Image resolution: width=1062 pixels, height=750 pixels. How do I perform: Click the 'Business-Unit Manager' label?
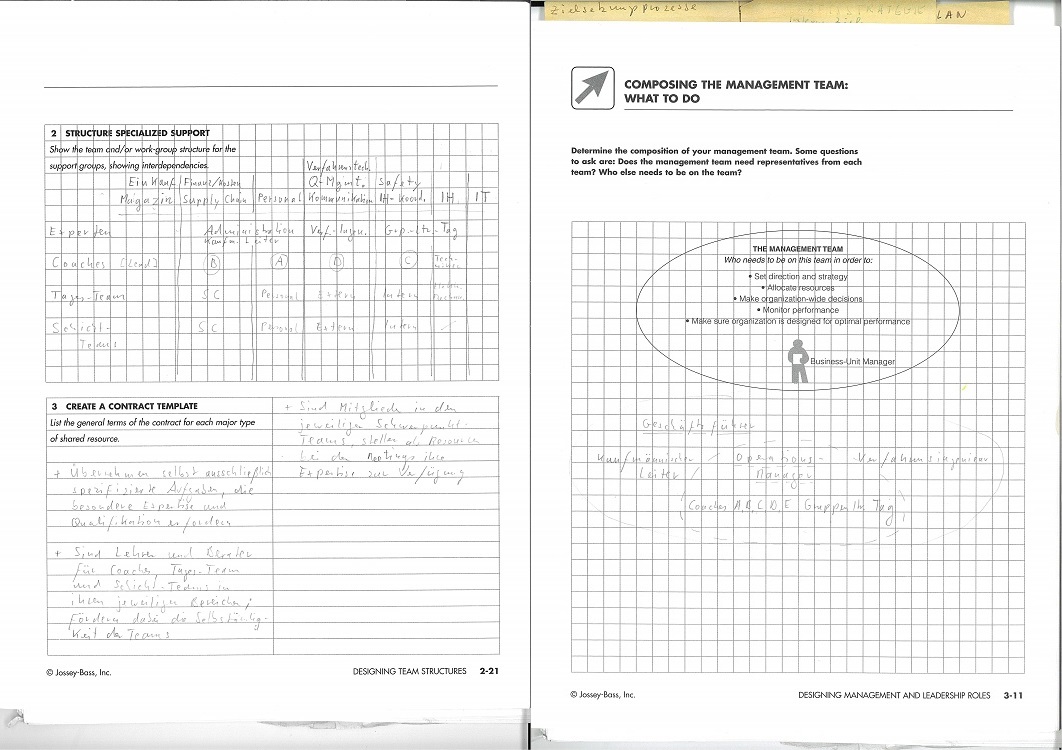click(852, 361)
